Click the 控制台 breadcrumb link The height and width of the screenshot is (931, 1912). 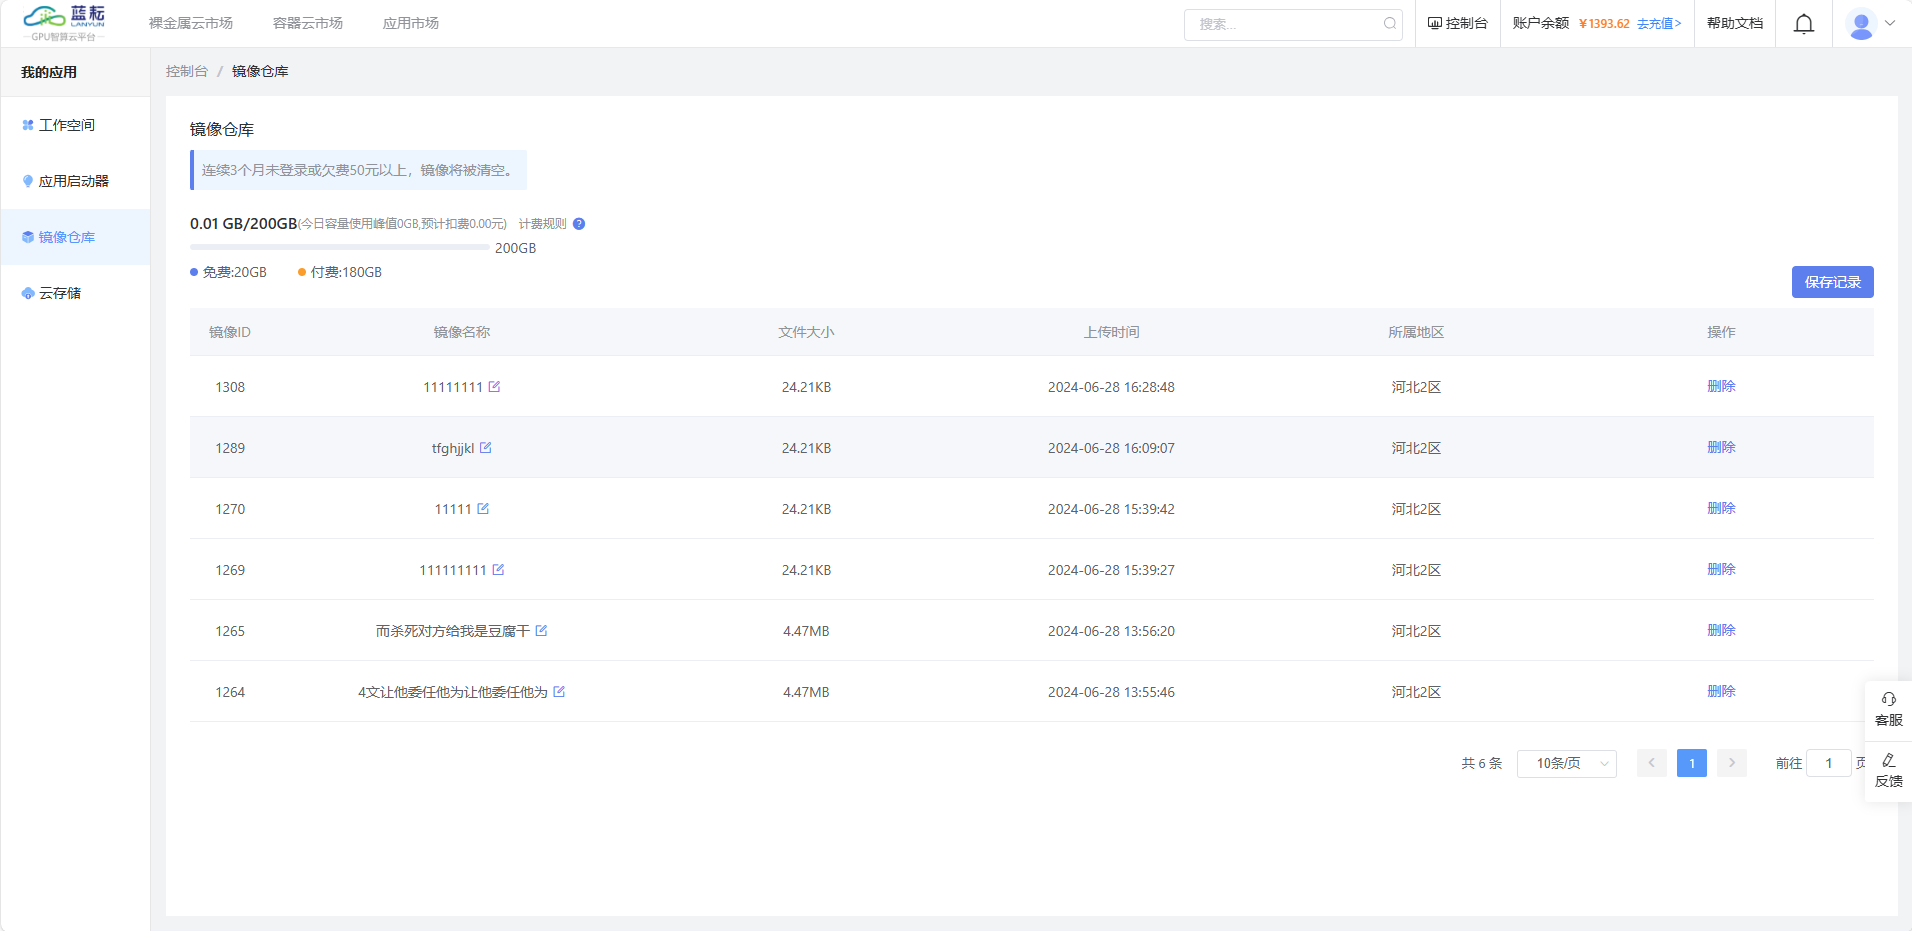pyautogui.click(x=187, y=71)
